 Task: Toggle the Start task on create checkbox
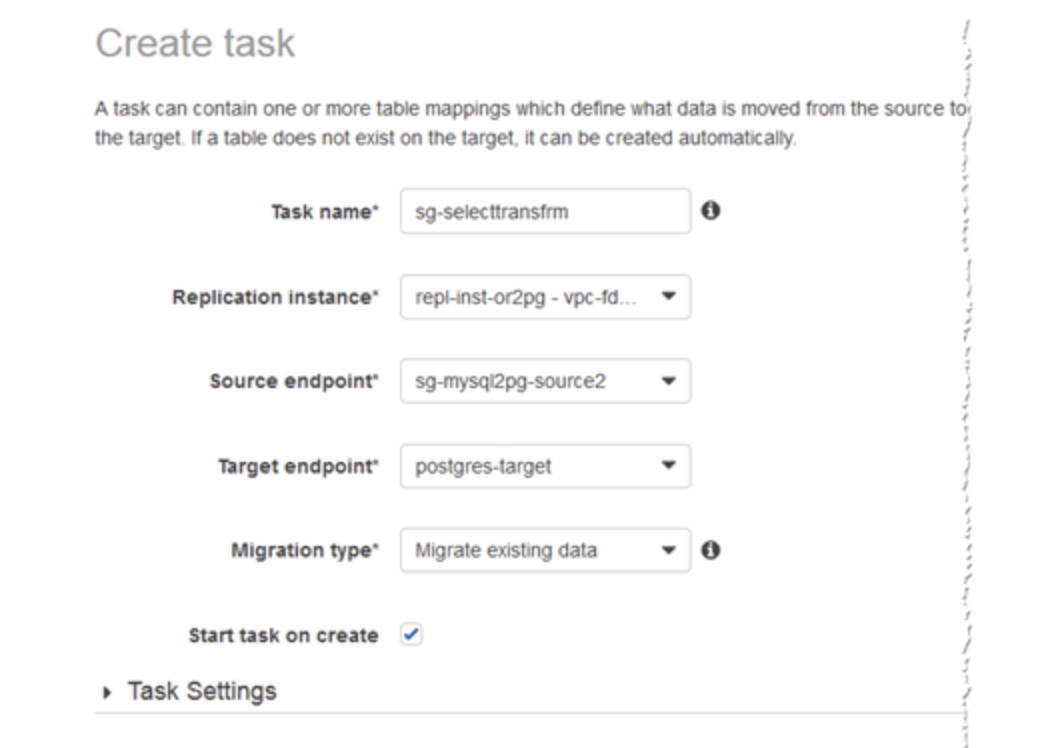click(411, 635)
